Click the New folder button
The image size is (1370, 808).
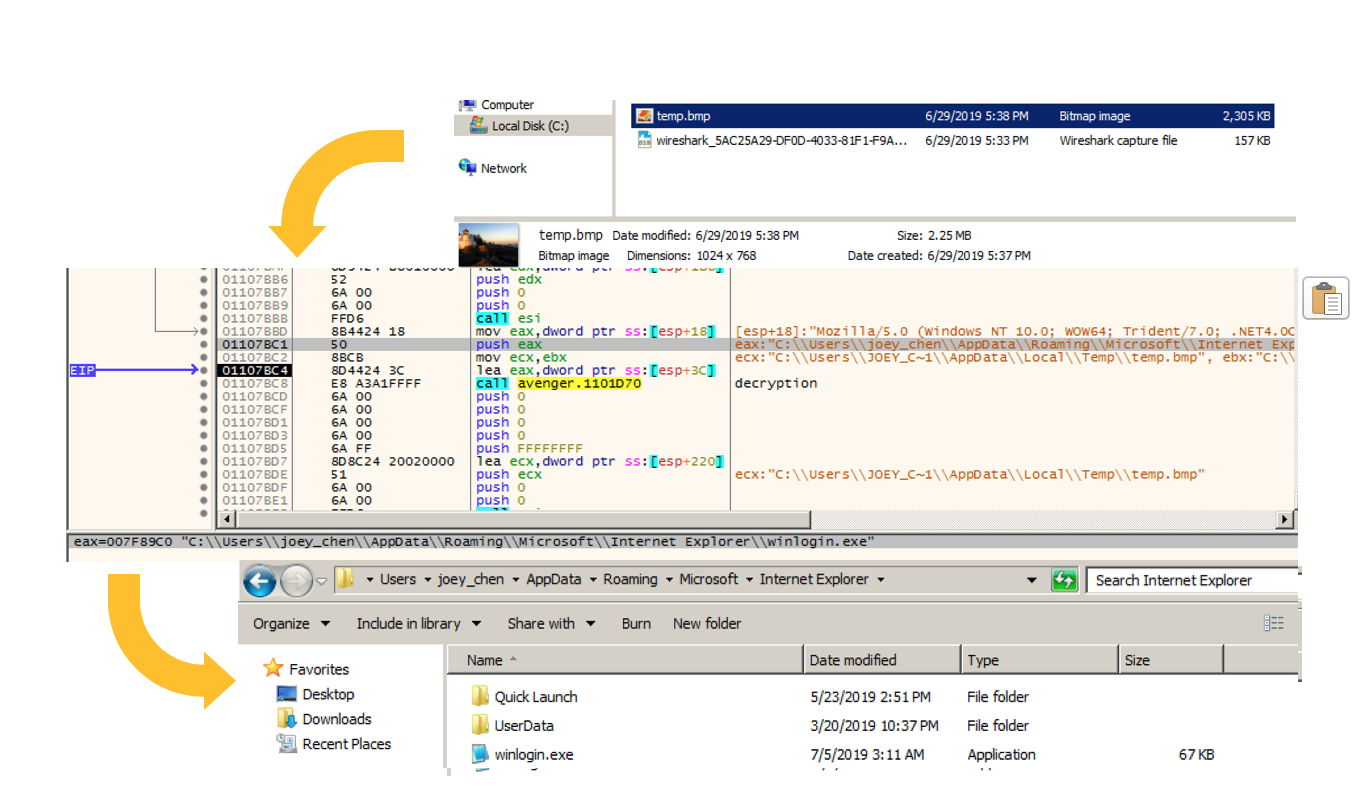coord(707,623)
